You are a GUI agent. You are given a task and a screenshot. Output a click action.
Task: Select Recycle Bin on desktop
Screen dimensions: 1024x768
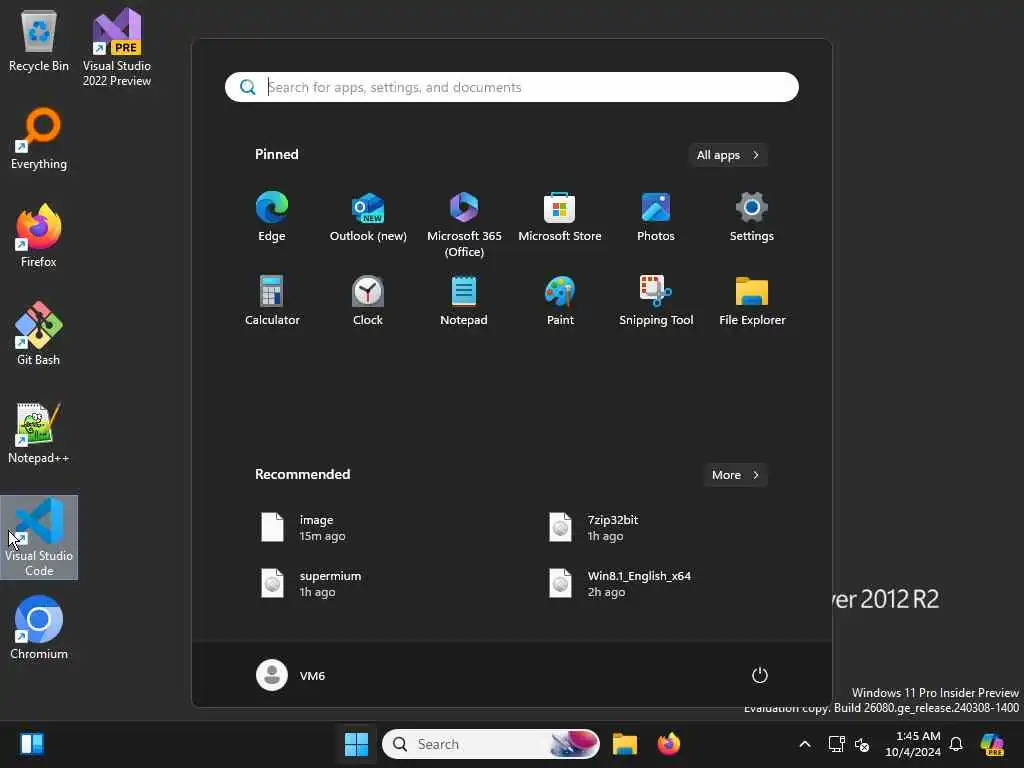[39, 41]
